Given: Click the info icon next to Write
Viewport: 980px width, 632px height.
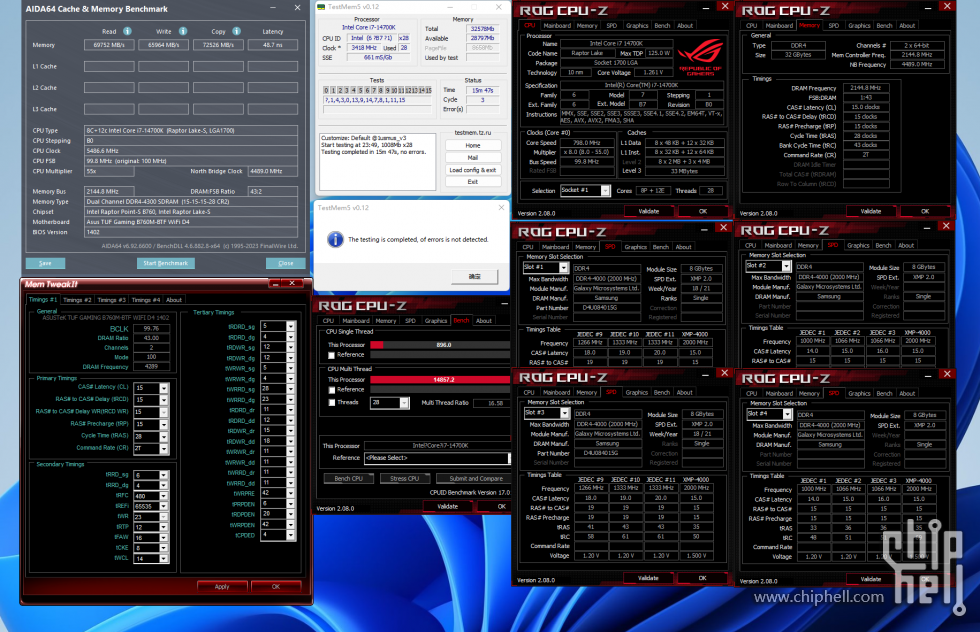Looking at the screenshot, I should [183, 31].
